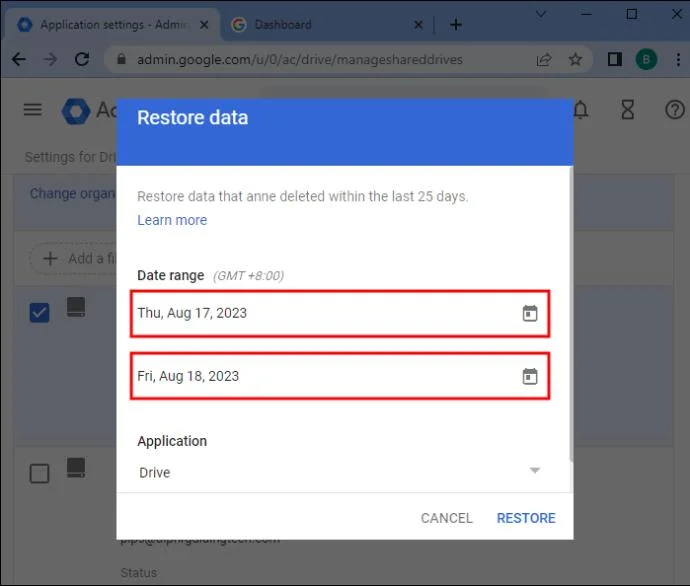Open the start date calendar picker icon

pos(530,314)
